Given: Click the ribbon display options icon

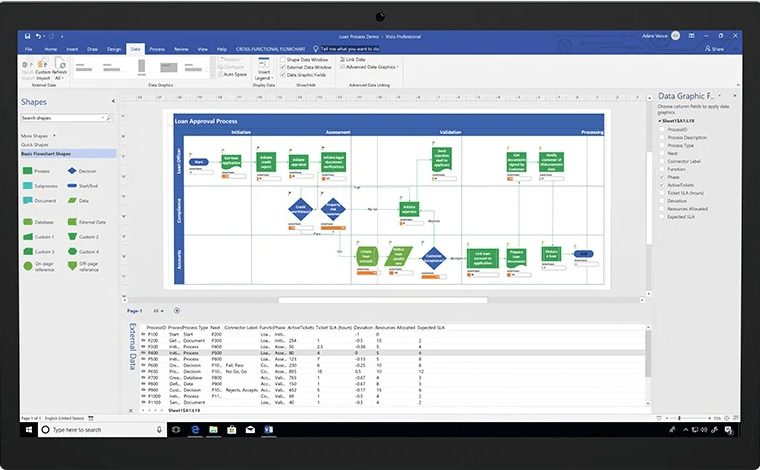Looking at the screenshot, I should click(692, 36).
